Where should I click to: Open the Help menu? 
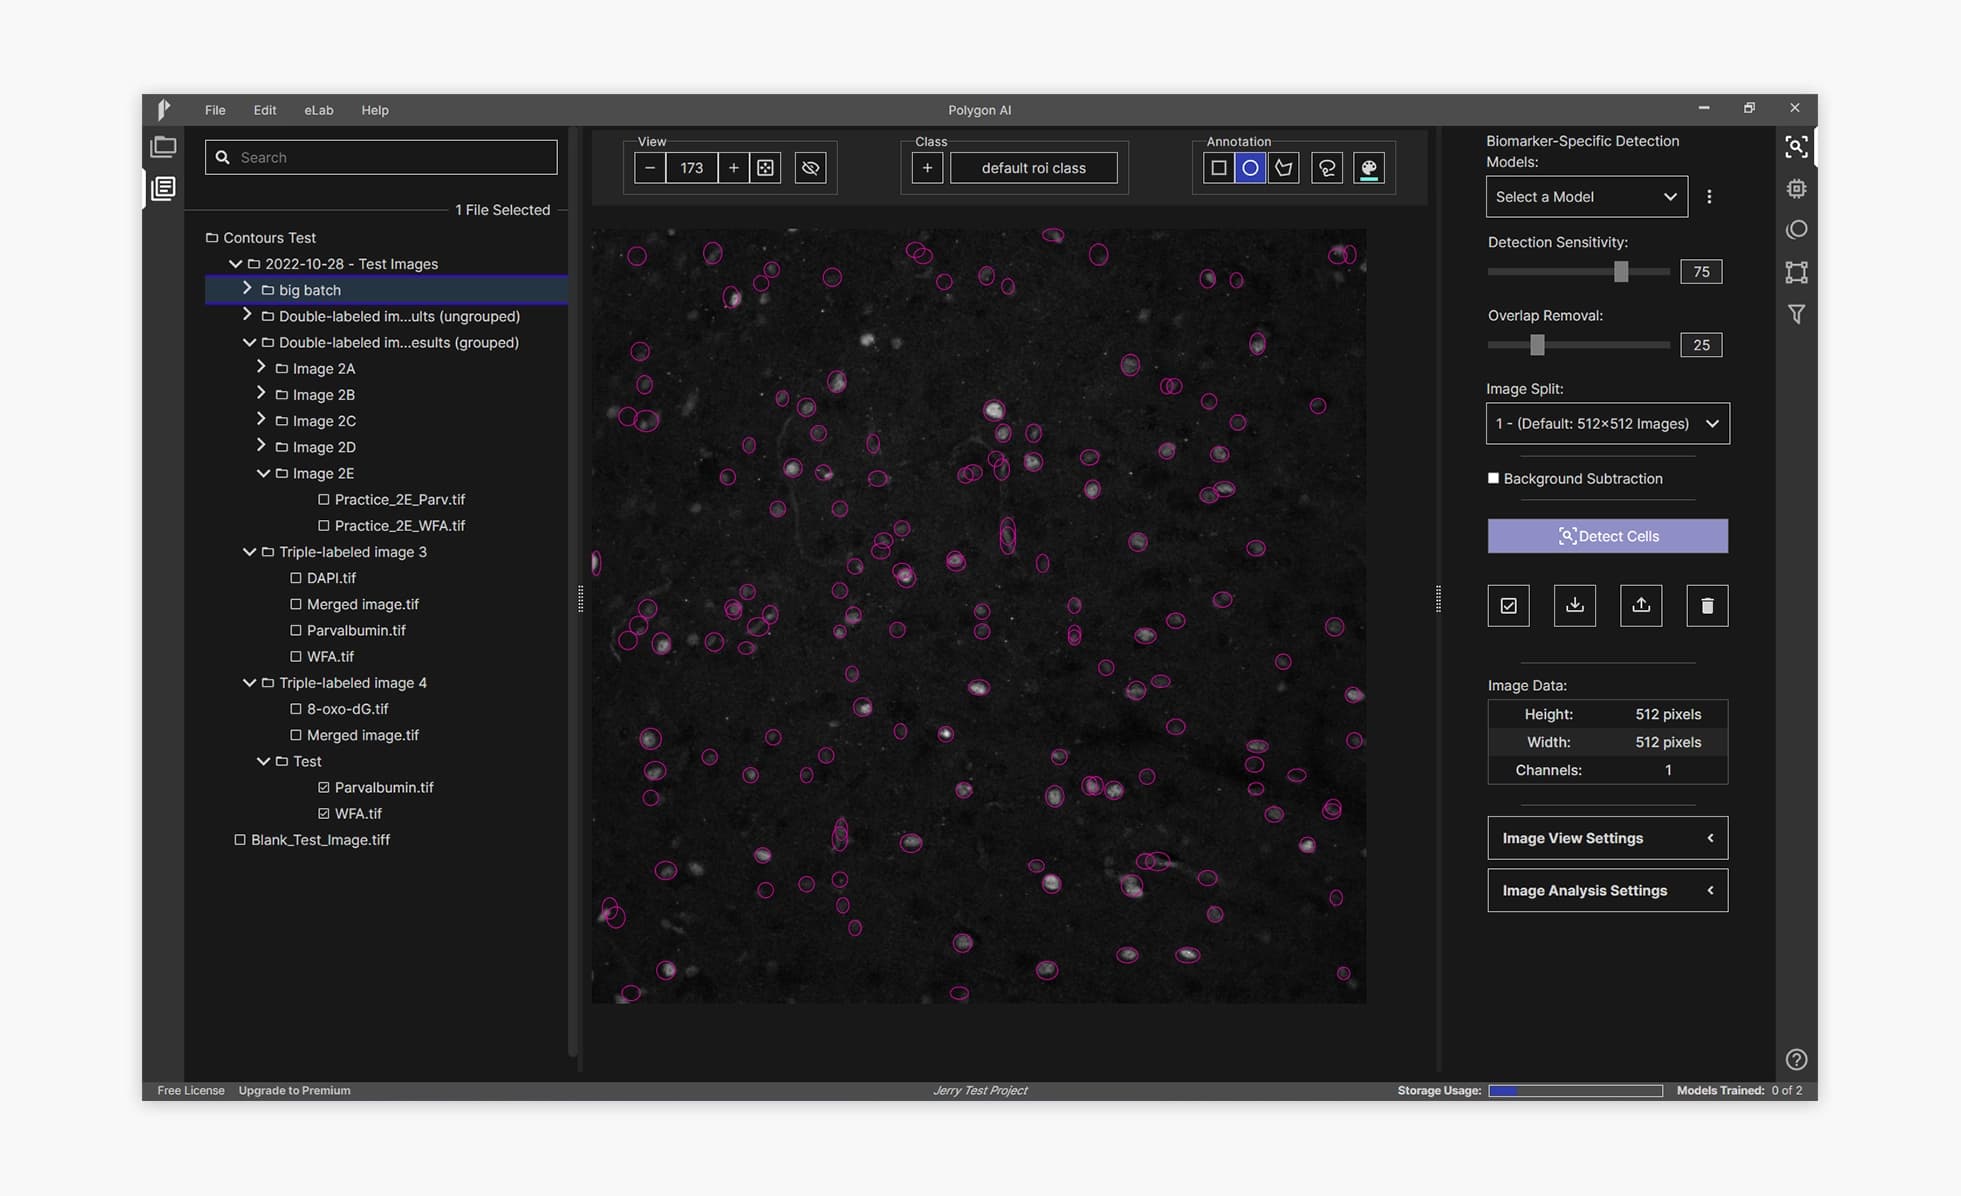(x=375, y=110)
